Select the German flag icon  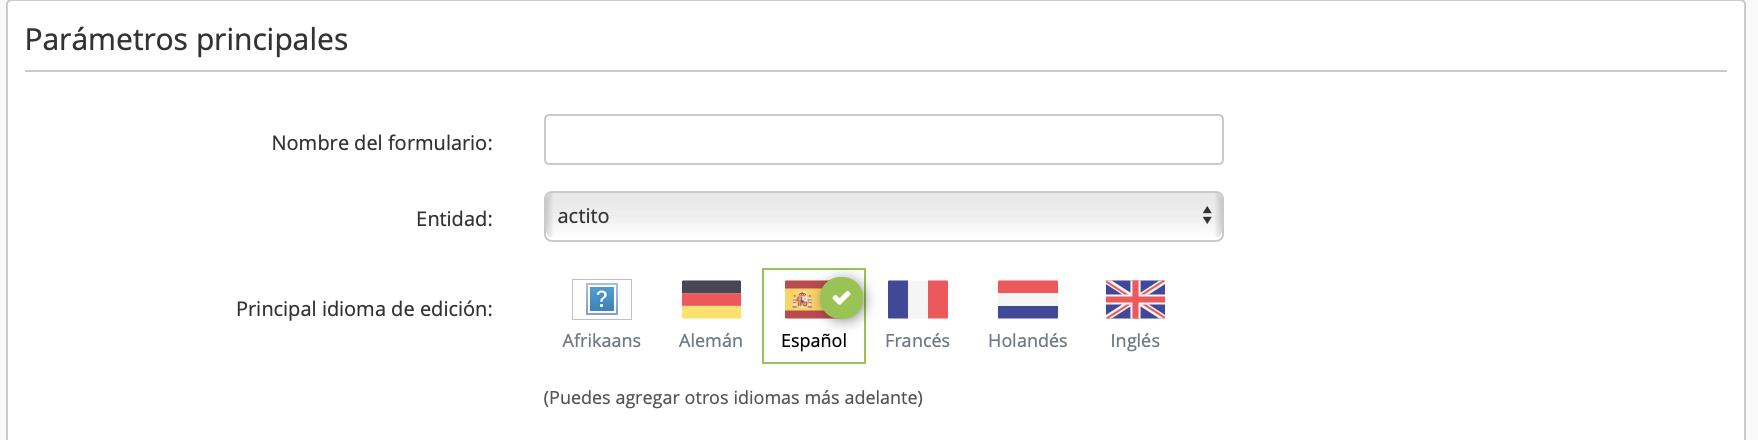[711, 299]
